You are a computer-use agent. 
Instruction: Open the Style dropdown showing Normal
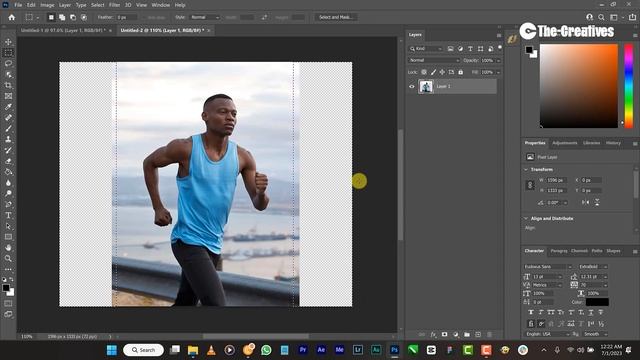click(205, 17)
